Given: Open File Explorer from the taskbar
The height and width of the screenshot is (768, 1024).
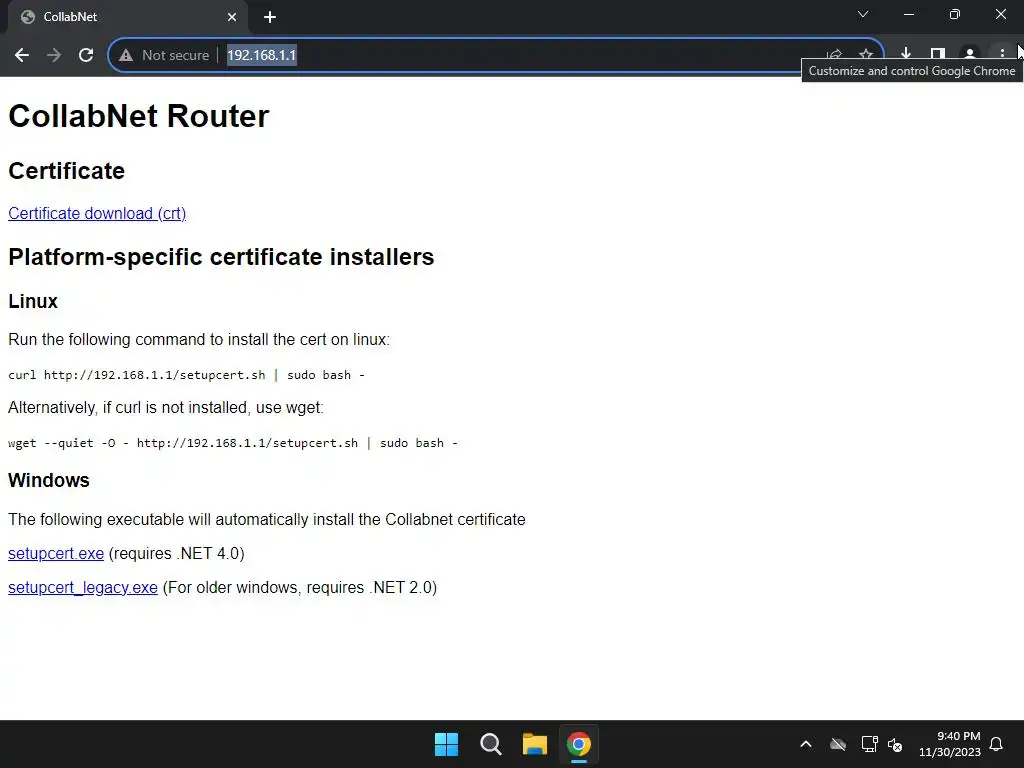Looking at the screenshot, I should [534, 744].
